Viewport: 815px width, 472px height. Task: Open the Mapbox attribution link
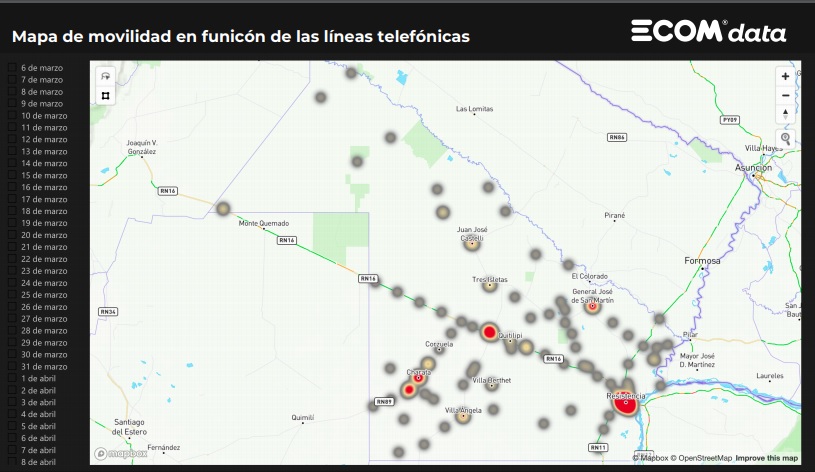650,458
